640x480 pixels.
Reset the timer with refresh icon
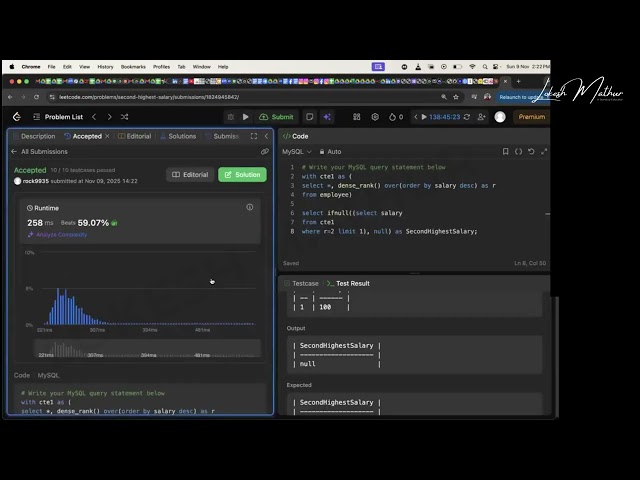[x=467, y=117]
